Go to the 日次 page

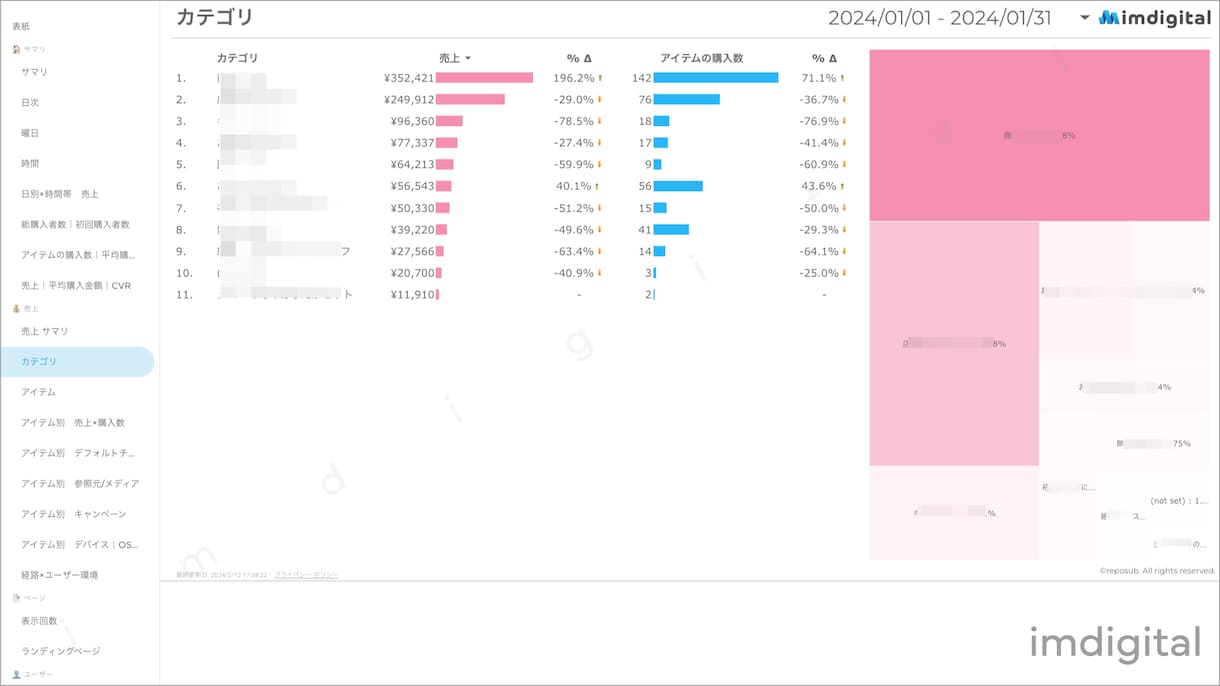tap(30, 102)
